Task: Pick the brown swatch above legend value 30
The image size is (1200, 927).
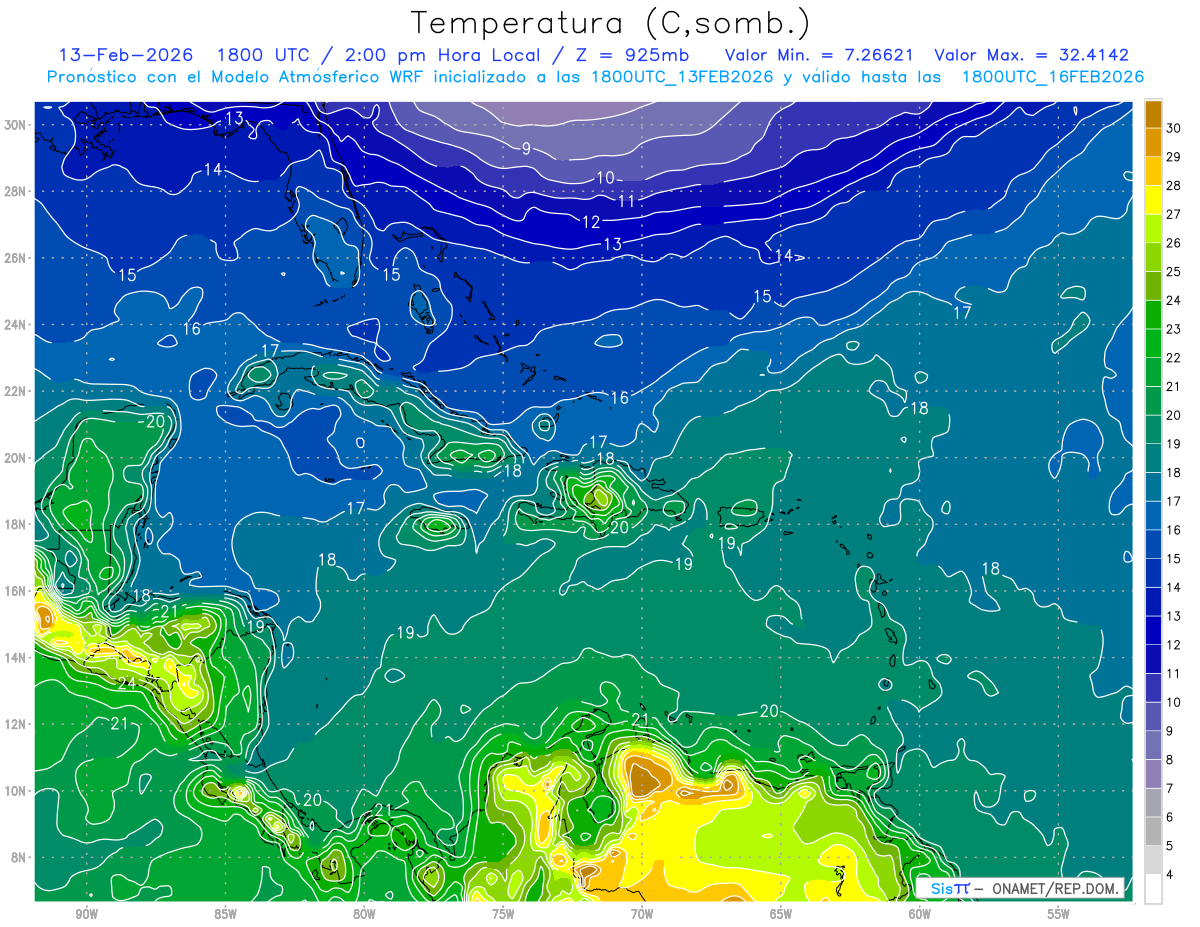Action: pos(1154,114)
